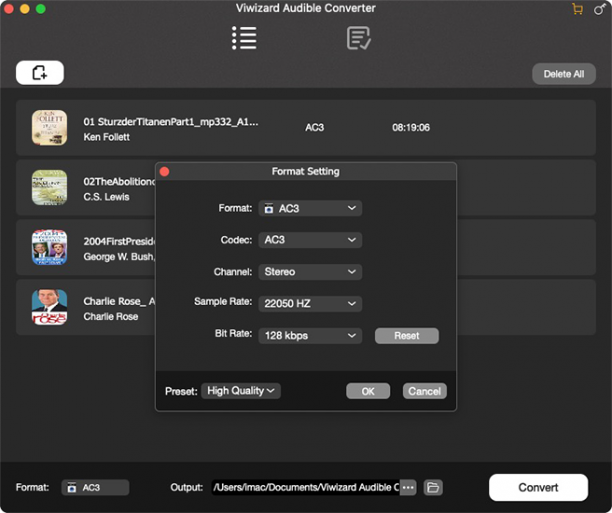Screen dimensions: 612x513
Task: Click the AC3 format label in first row
Action: click(315, 127)
